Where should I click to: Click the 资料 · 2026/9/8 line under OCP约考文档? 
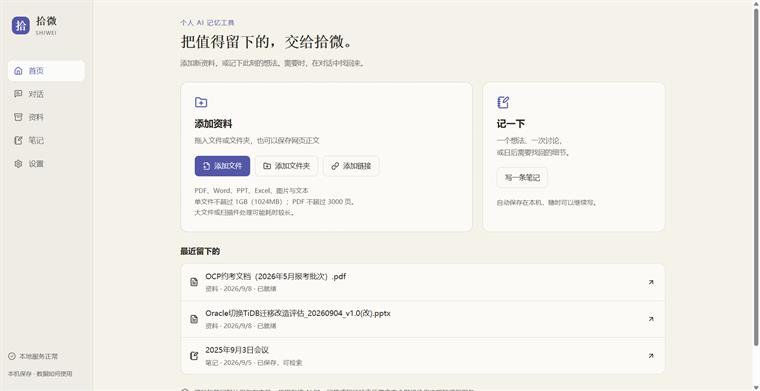241,289
